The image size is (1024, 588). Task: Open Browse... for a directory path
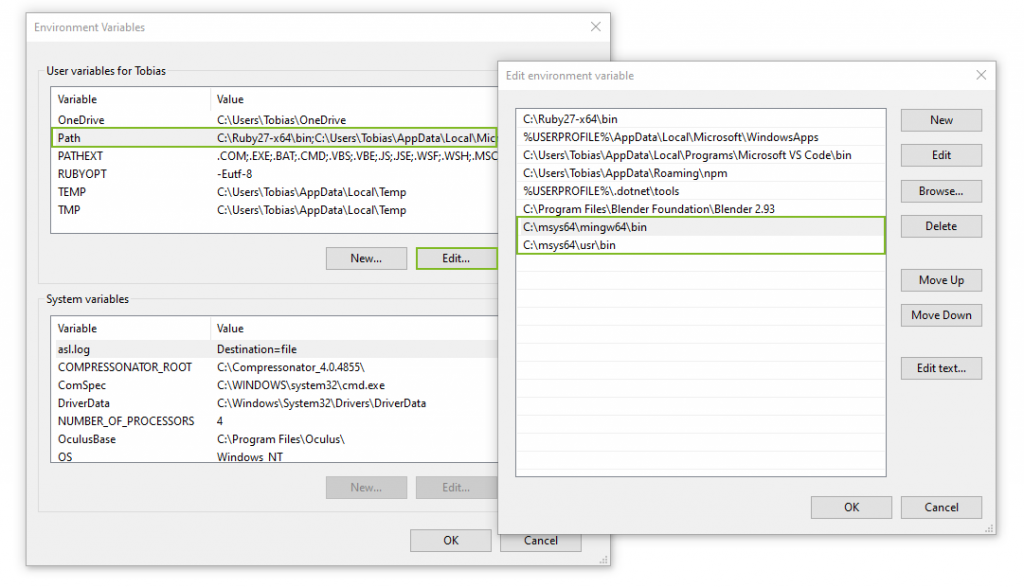pyautogui.click(x=940, y=191)
